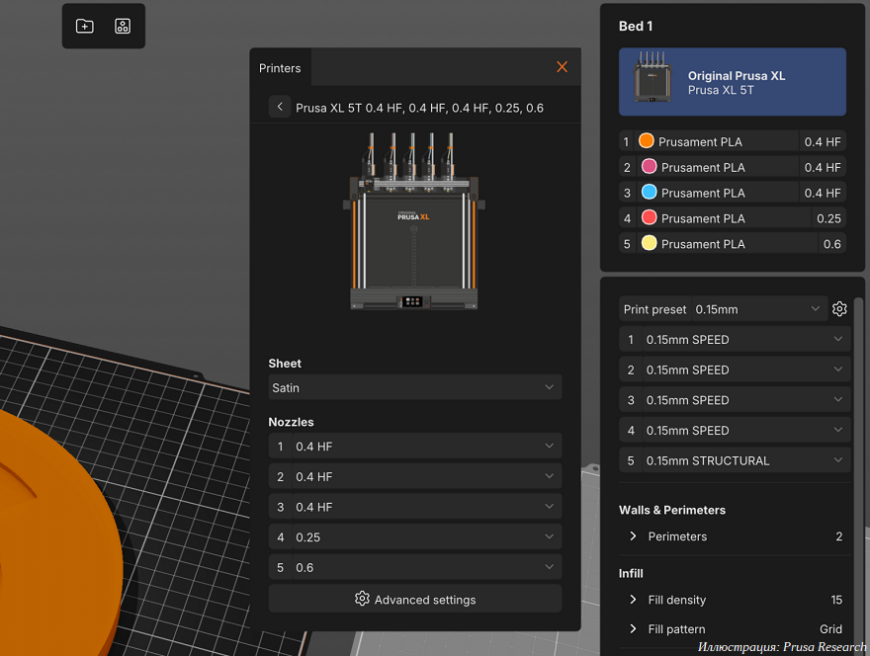Select filament 4 Prusament PLA name
Screen dimensions: 870x656
click(703, 219)
